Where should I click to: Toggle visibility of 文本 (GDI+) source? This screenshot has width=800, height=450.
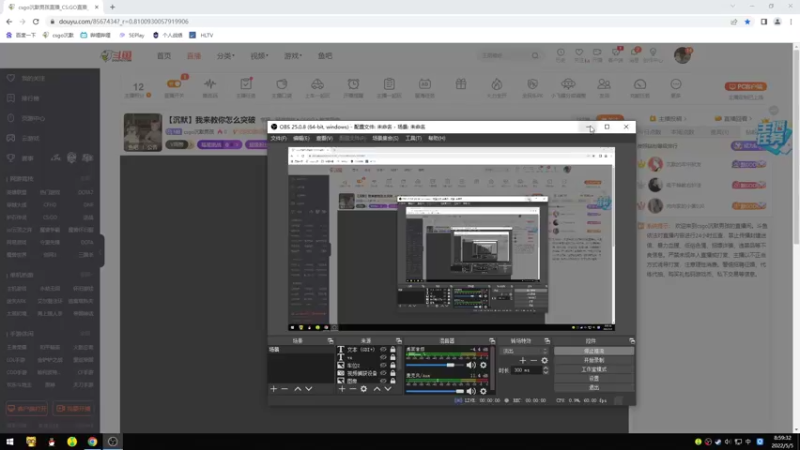pyautogui.click(x=383, y=350)
